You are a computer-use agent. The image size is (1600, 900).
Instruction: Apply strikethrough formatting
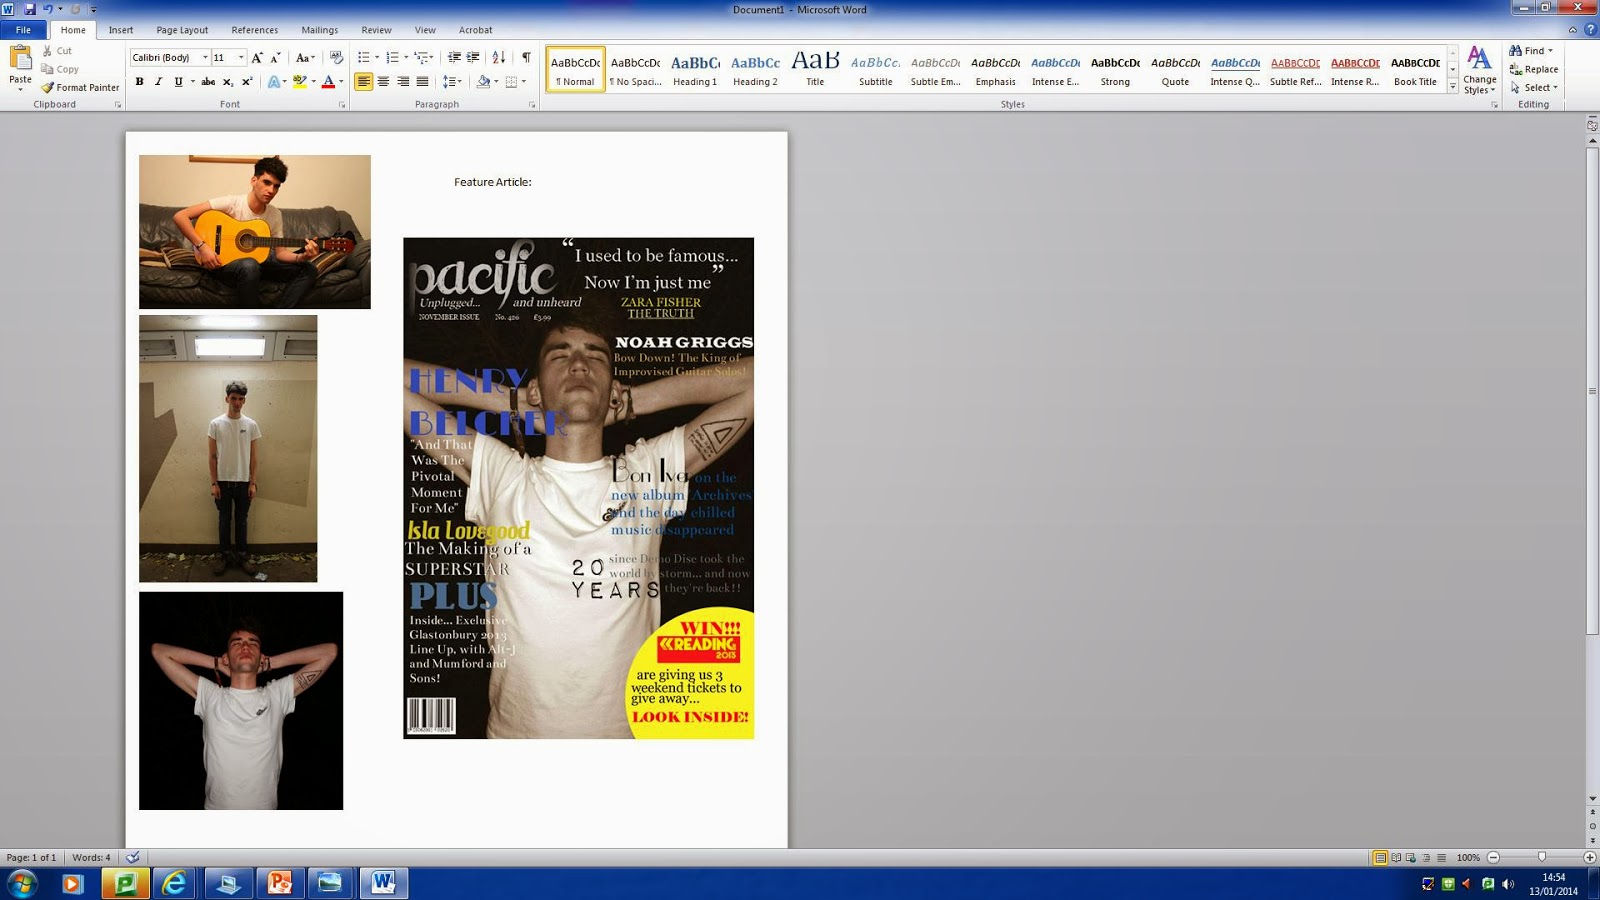coord(209,84)
